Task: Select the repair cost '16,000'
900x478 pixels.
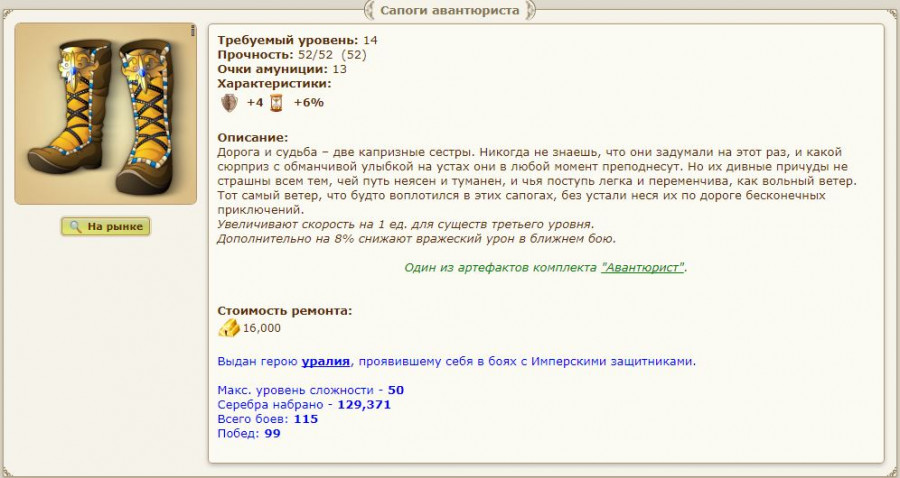Action: point(262,328)
